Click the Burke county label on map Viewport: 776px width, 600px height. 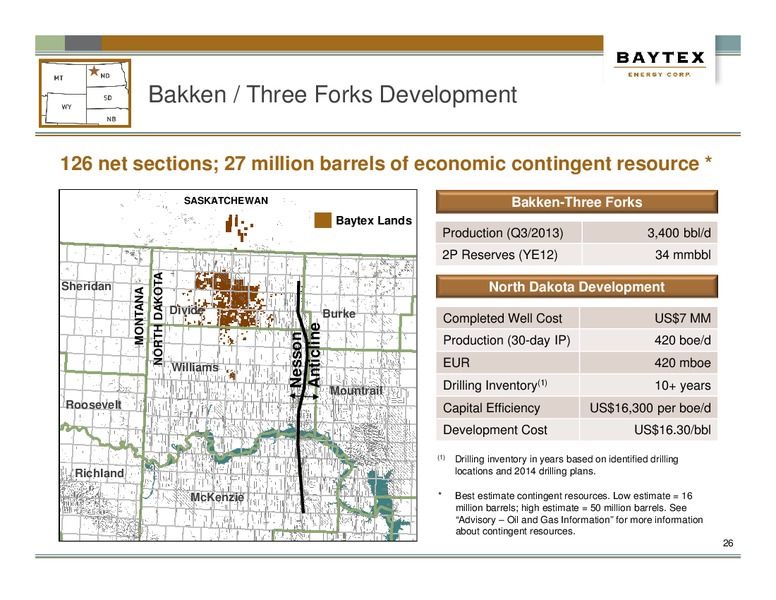[339, 313]
